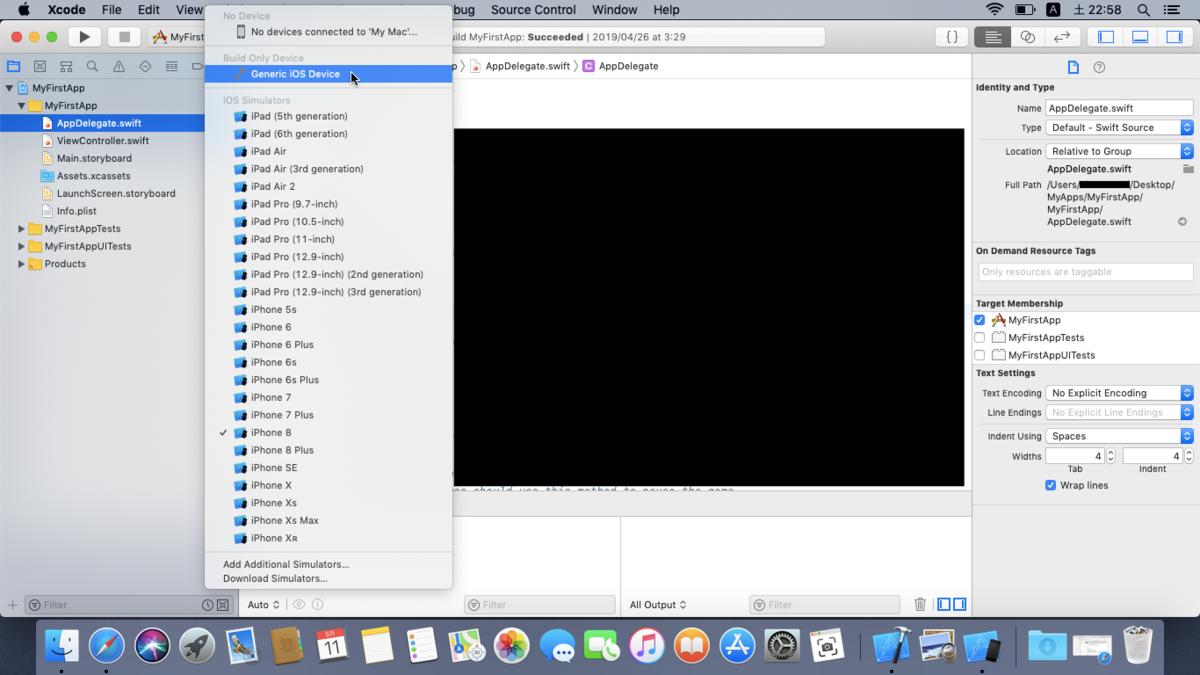
Task: Click Add Additional Simulators...
Action: point(286,564)
